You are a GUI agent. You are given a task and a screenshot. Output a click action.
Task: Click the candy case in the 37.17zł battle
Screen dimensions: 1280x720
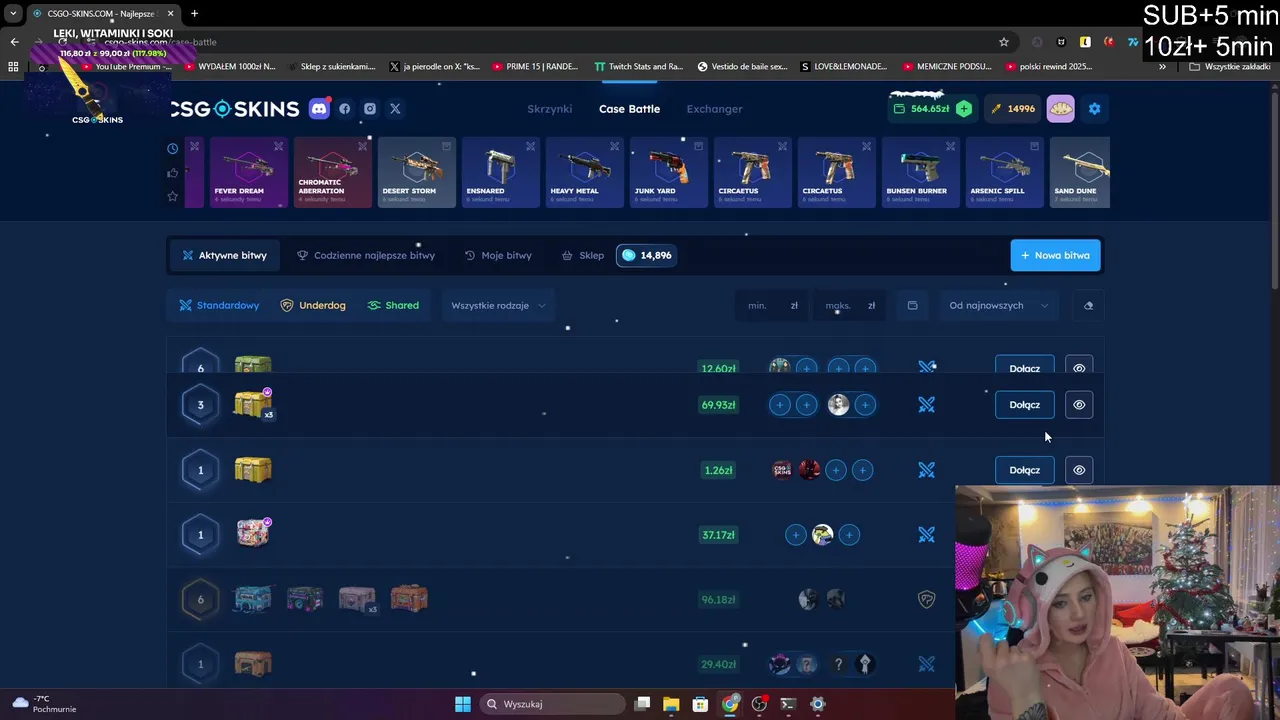click(253, 533)
